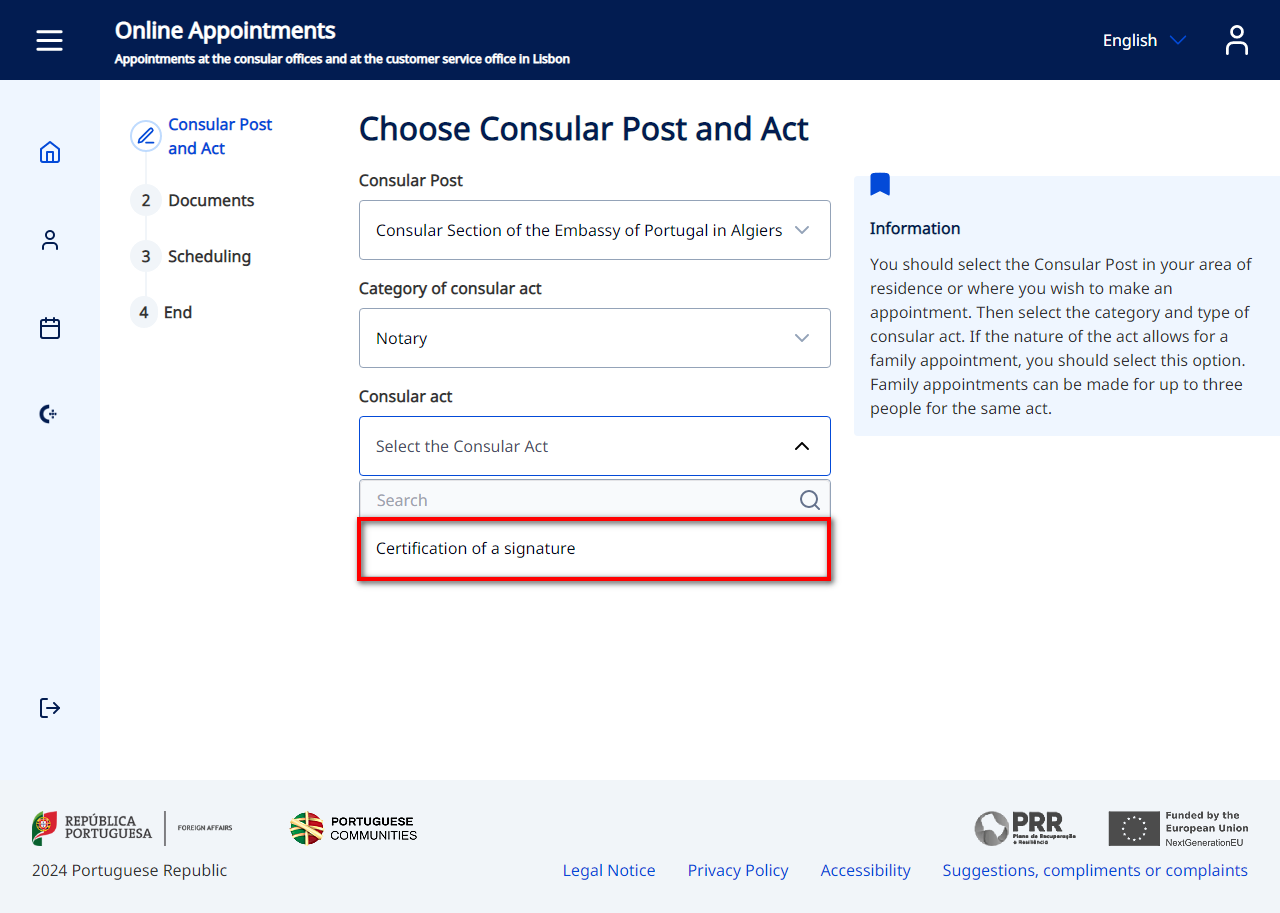Open Suggestions, compliments or complaints link
The image size is (1280, 913).
click(x=1094, y=870)
